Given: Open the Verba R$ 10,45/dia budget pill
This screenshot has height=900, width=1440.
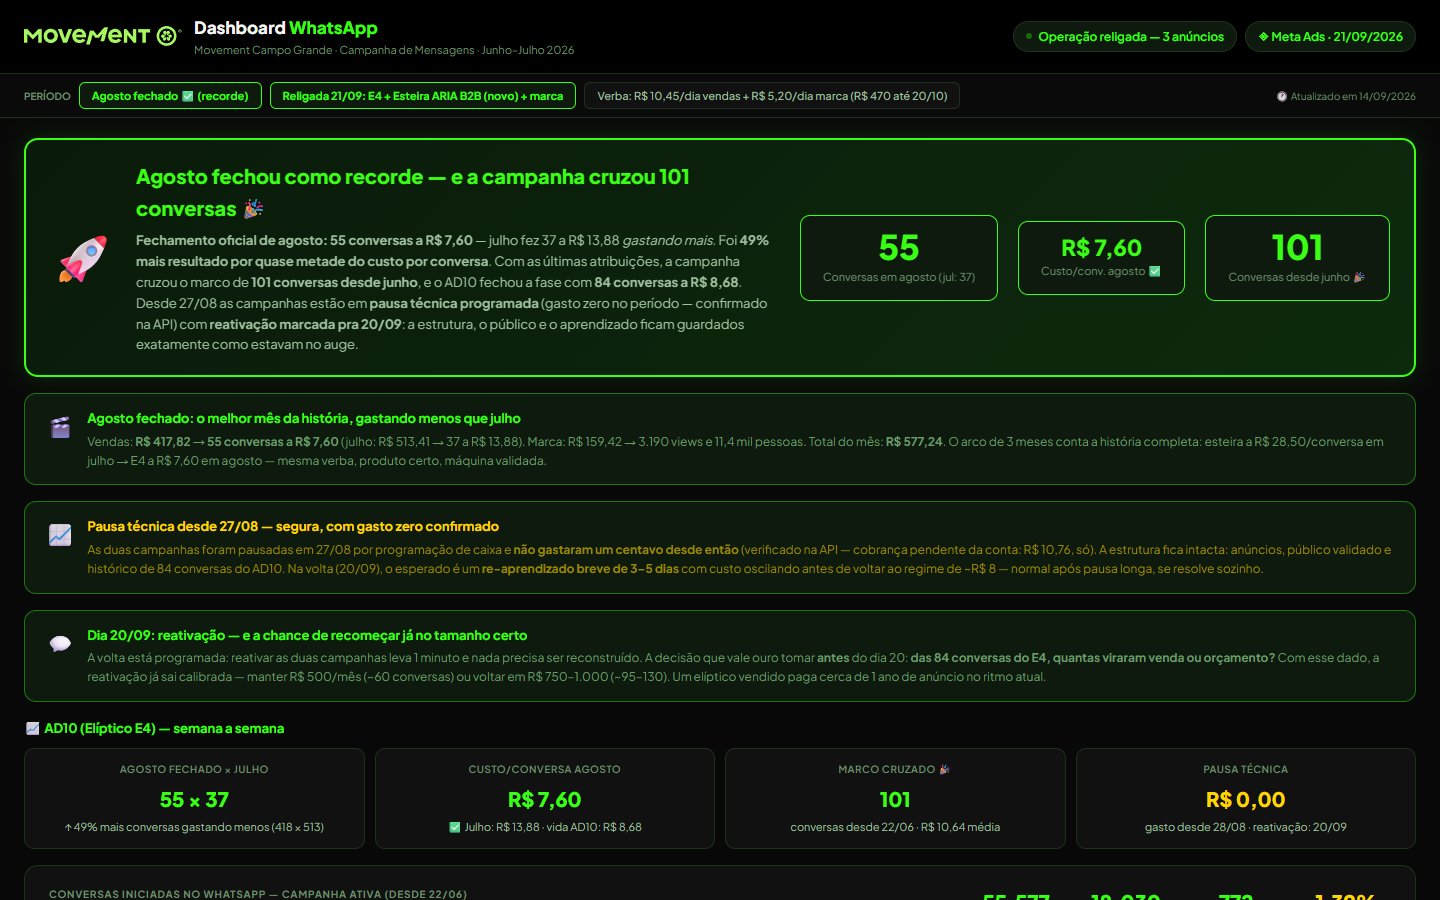Looking at the screenshot, I should point(772,96).
